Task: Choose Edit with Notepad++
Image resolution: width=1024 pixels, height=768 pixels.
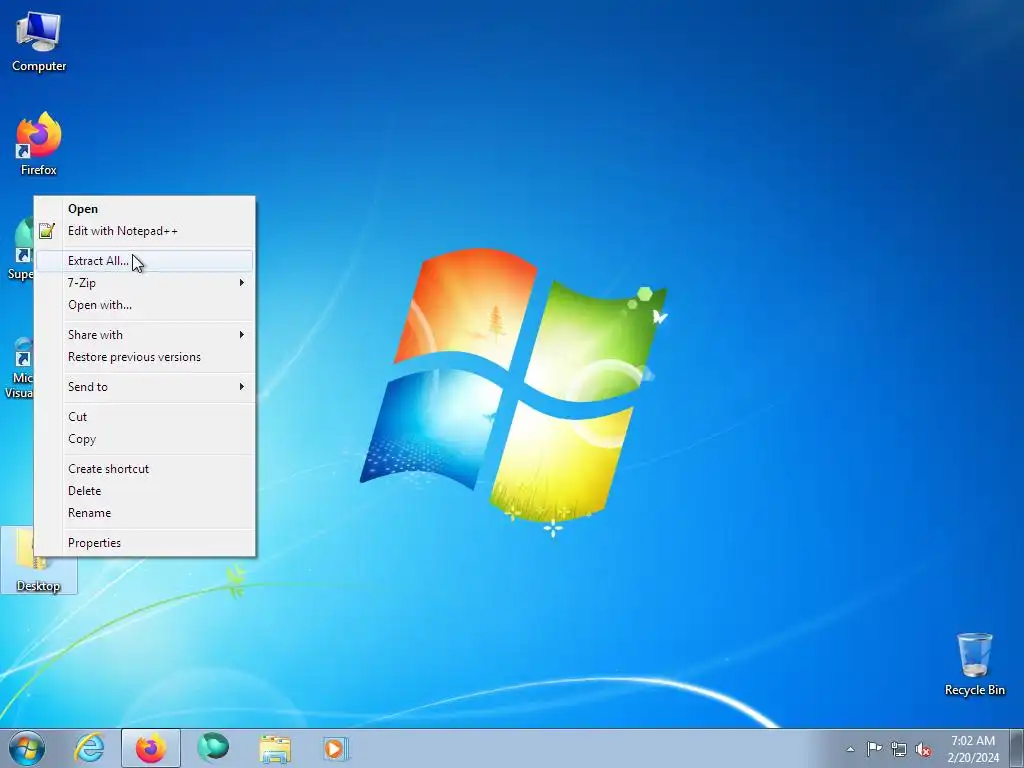Action: click(x=145, y=231)
